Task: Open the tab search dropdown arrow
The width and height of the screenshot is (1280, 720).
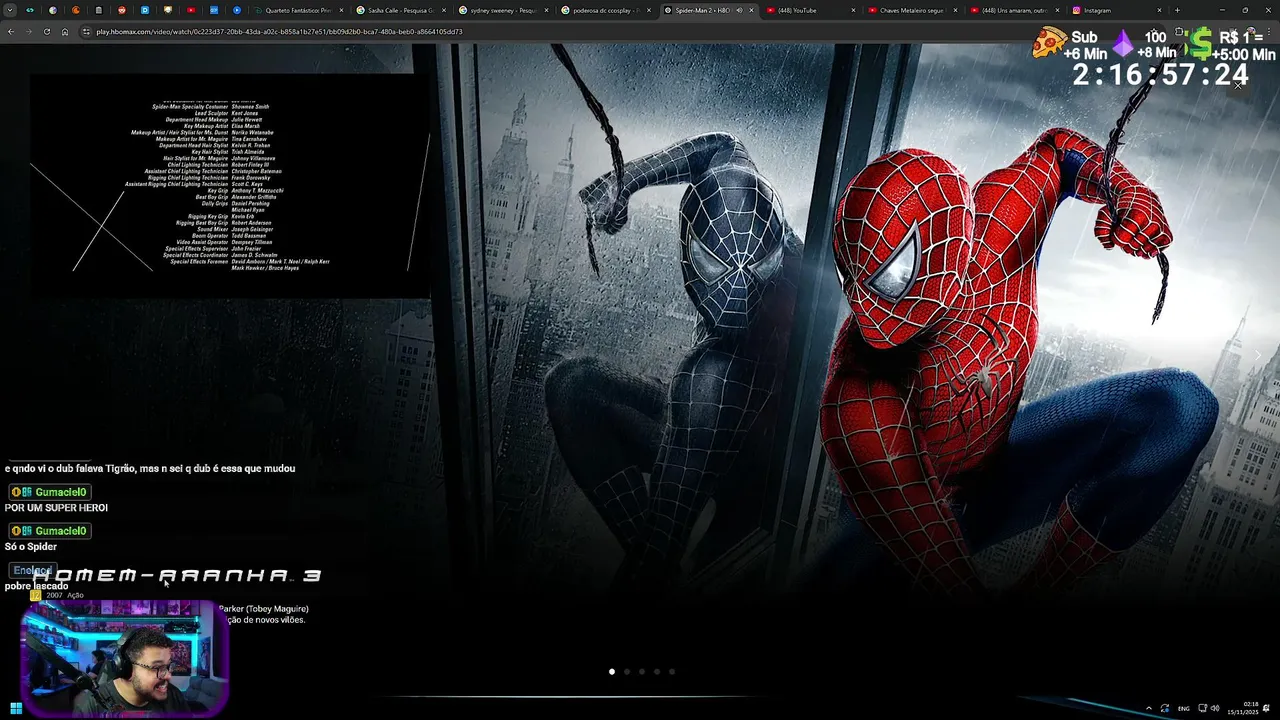Action: pos(10,10)
